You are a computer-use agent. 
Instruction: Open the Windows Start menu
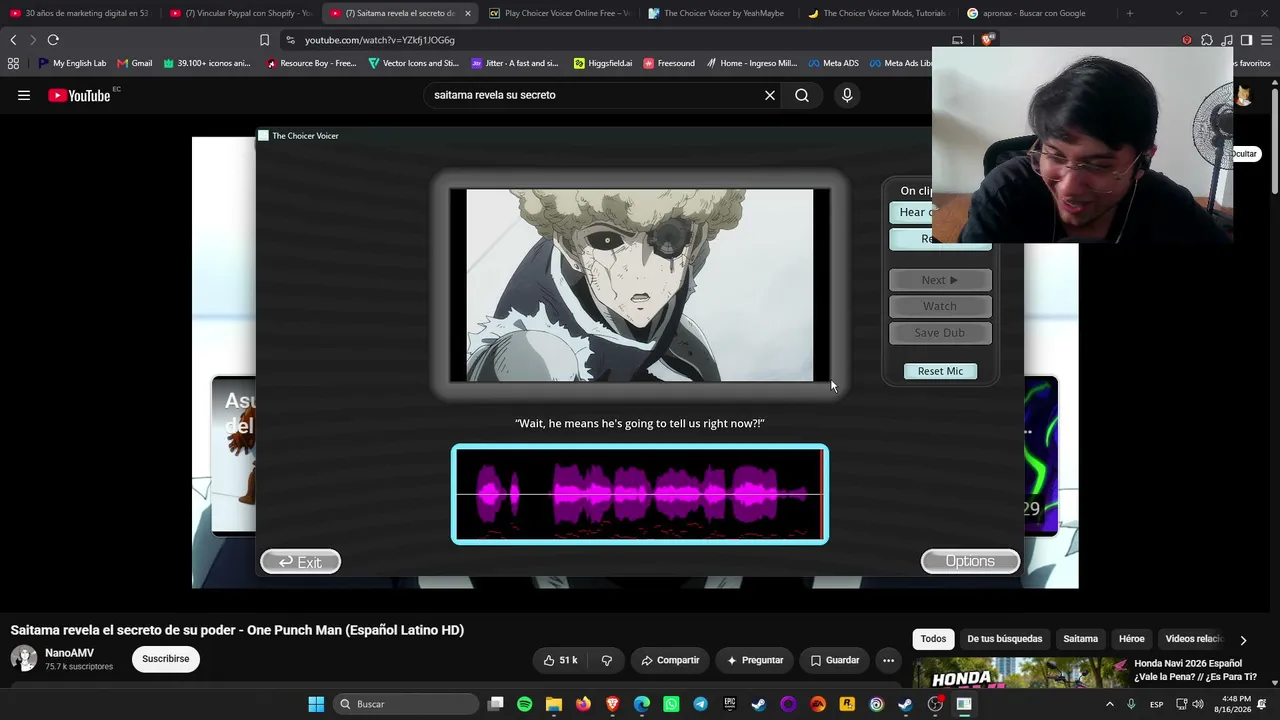[x=316, y=704]
